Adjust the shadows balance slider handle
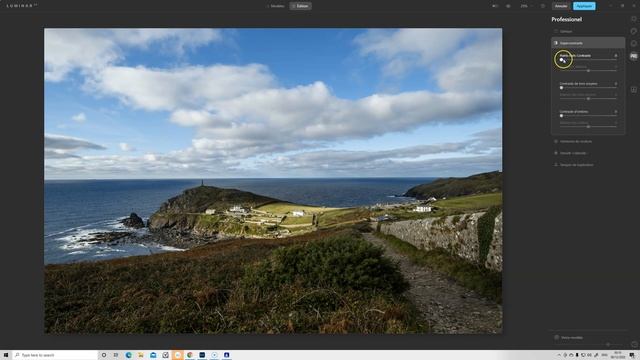 pos(588,127)
